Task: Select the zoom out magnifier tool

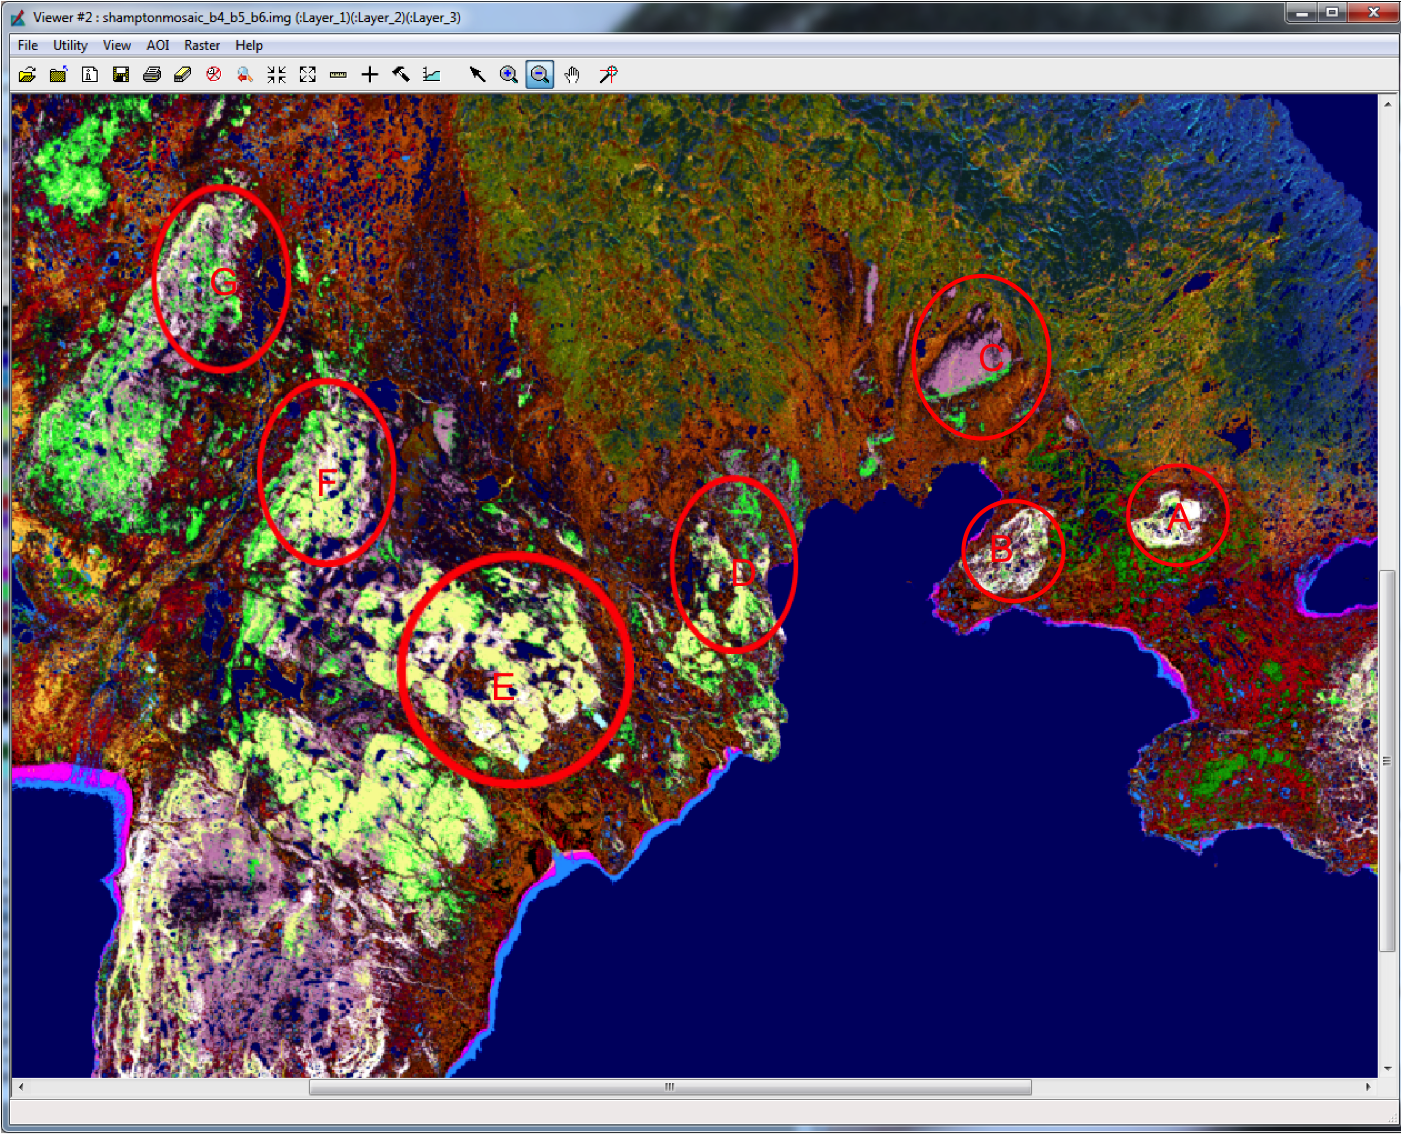Action: tap(540, 75)
